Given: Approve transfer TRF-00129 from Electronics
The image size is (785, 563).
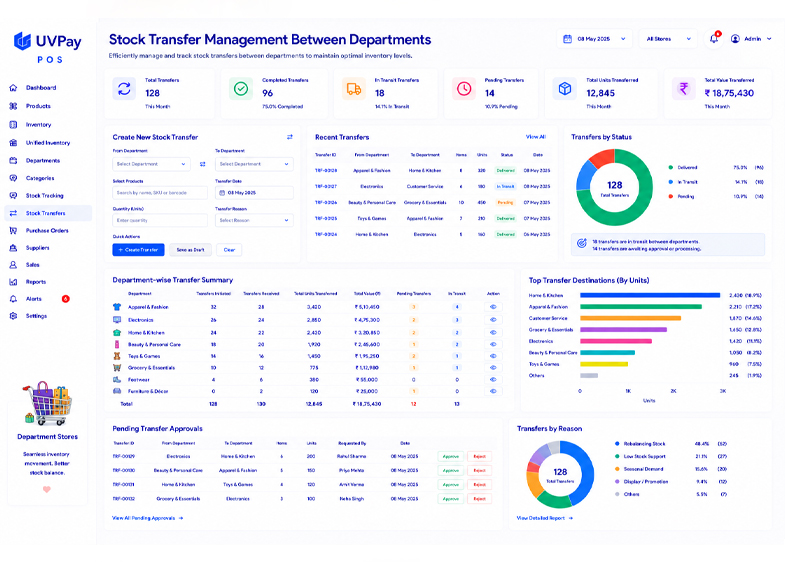Looking at the screenshot, I should click(x=451, y=456).
